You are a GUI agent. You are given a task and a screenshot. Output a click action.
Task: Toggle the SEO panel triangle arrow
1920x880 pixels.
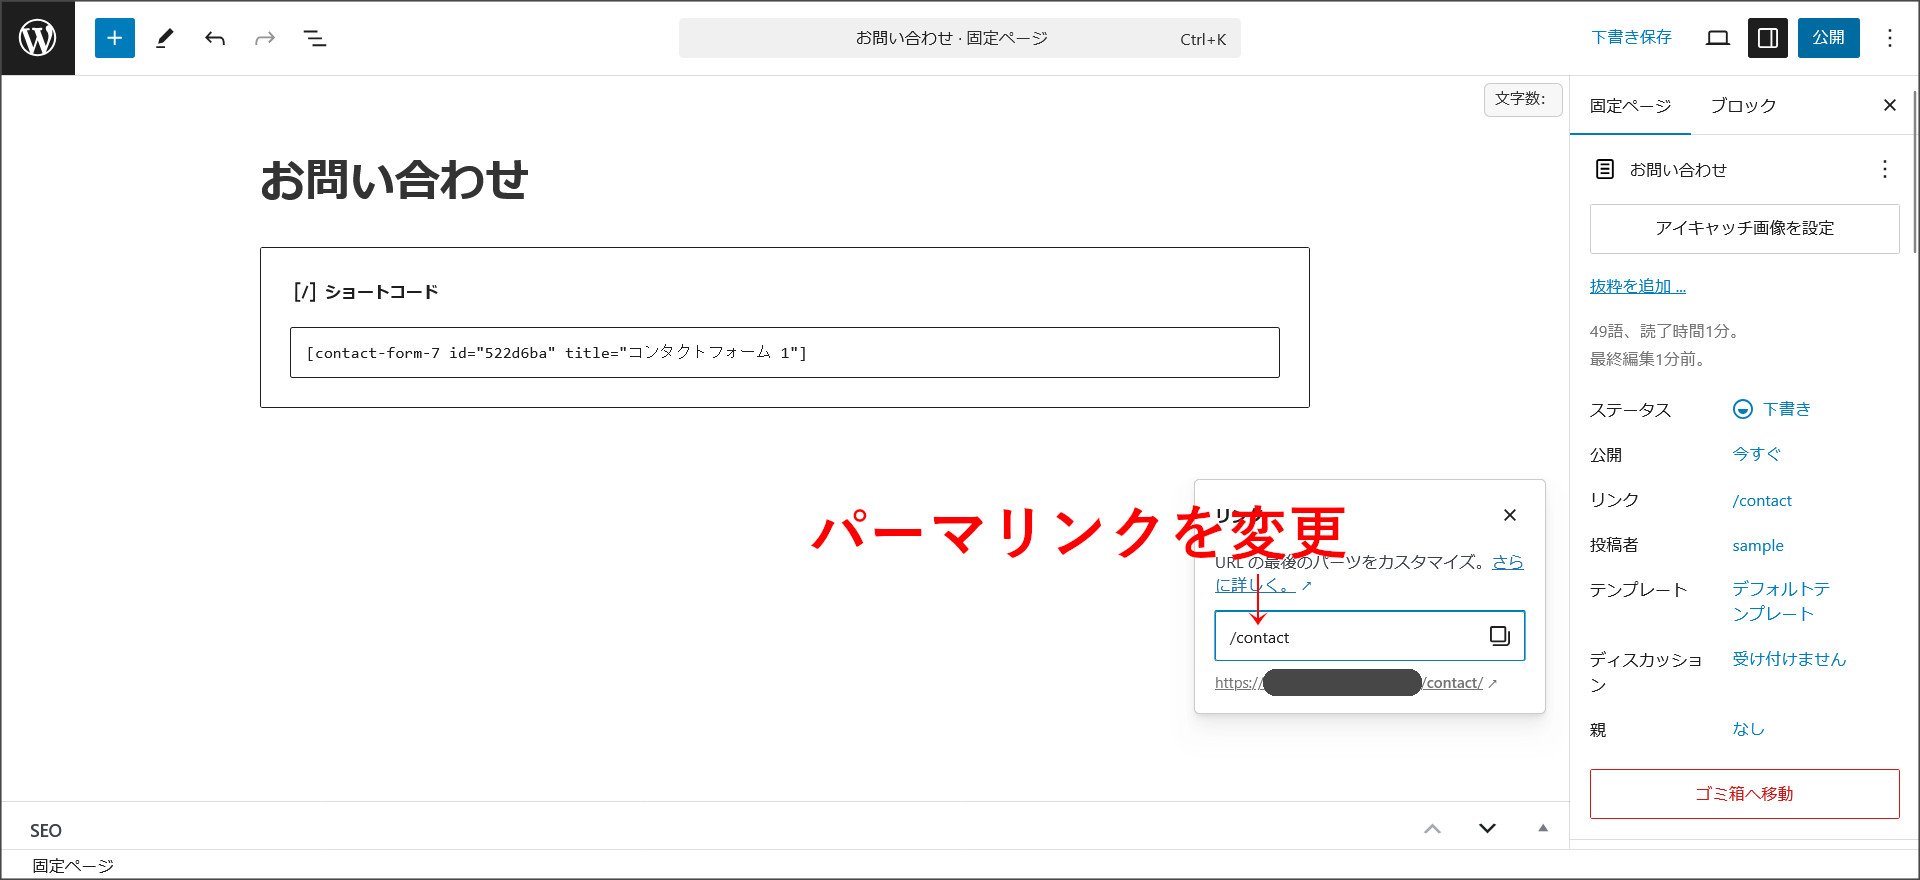[x=1542, y=828]
